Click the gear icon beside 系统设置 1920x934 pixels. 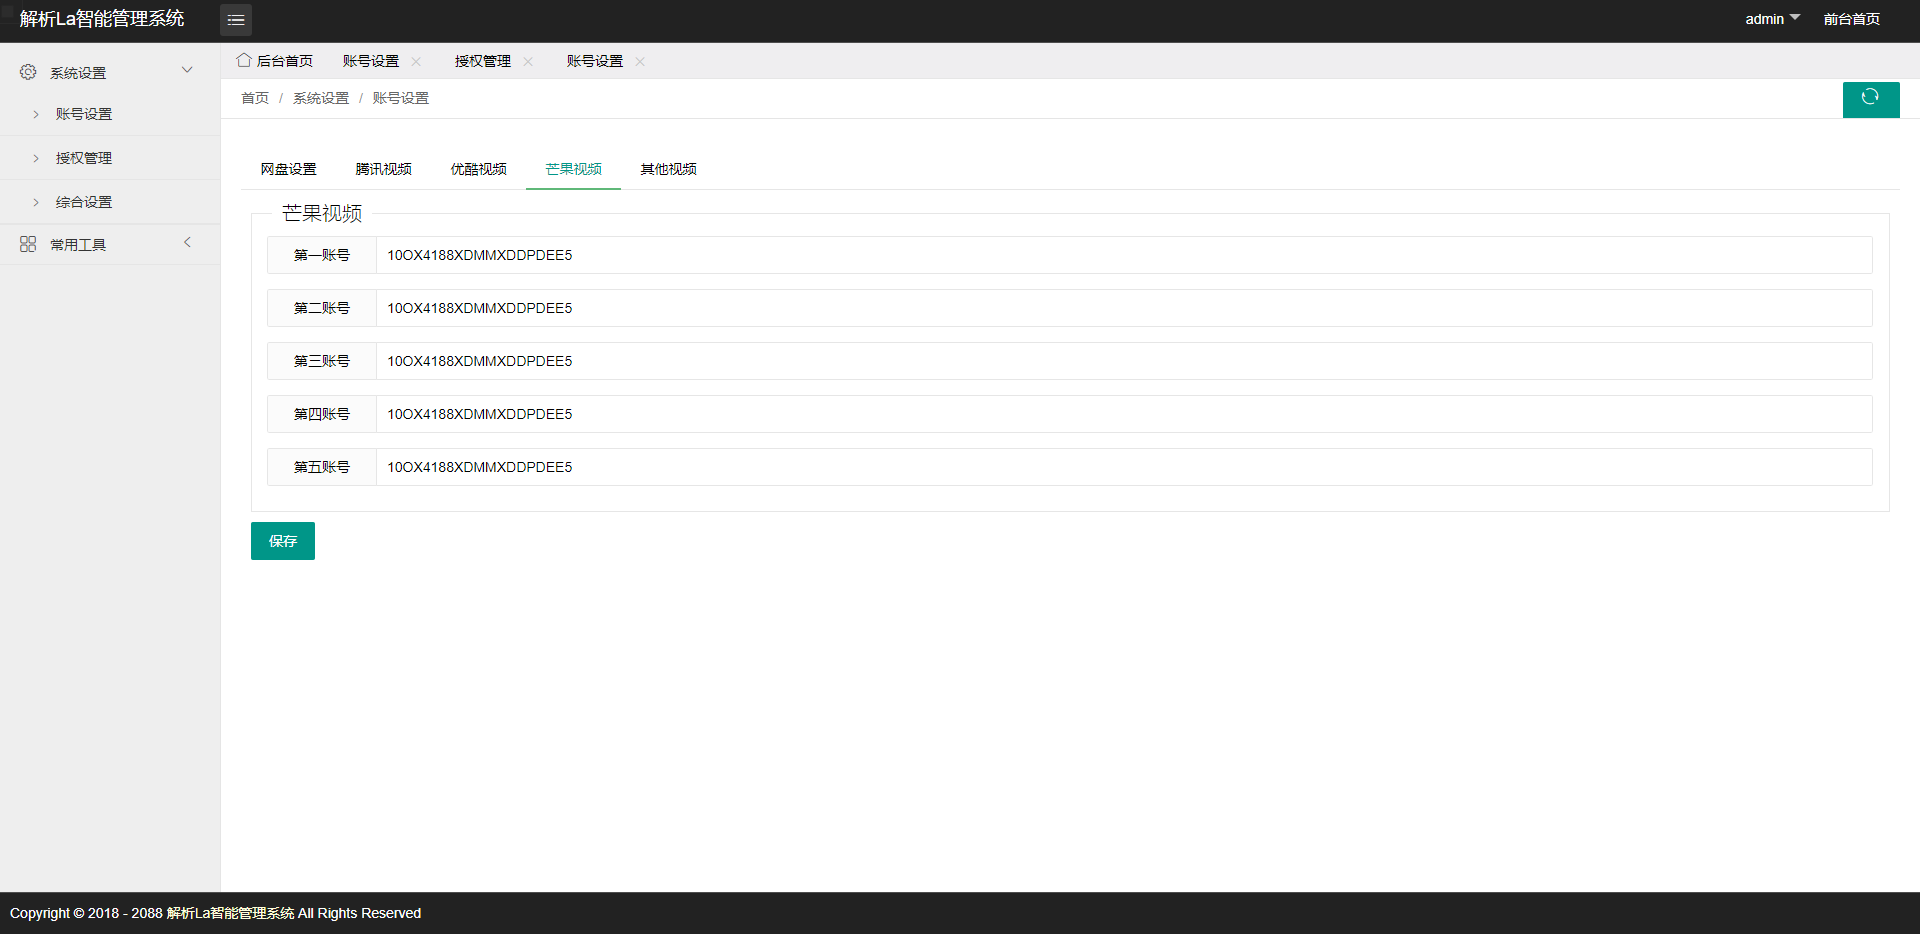point(28,72)
